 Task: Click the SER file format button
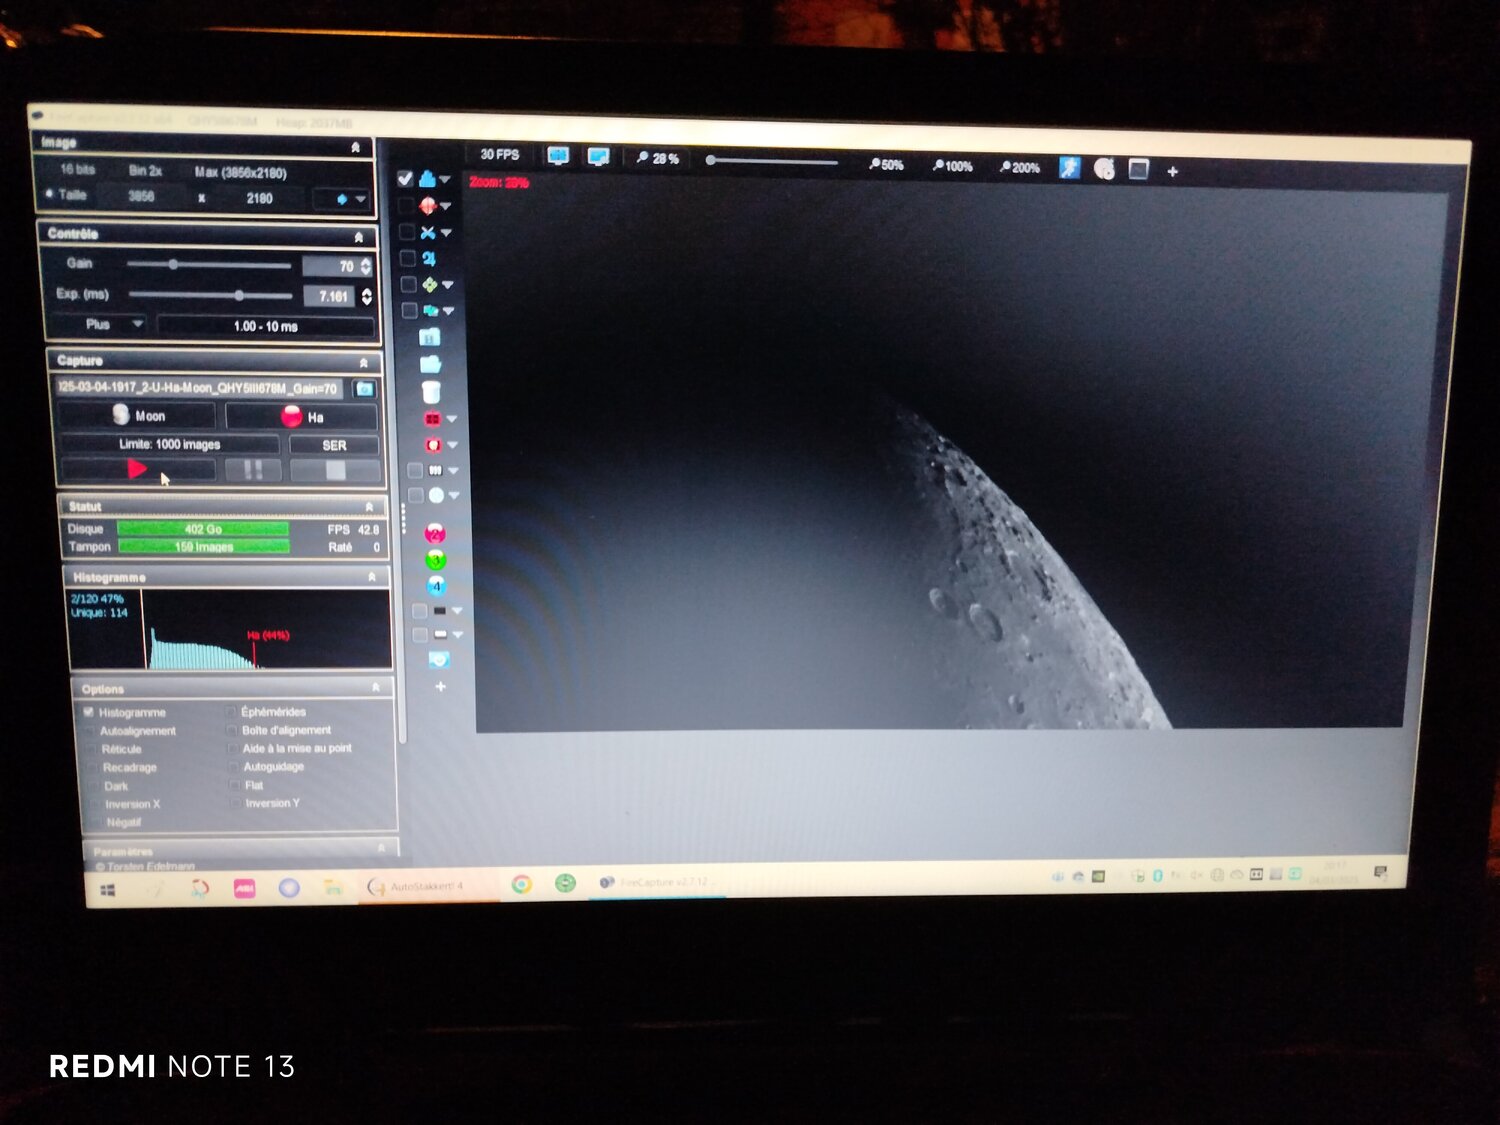coord(334,445)
